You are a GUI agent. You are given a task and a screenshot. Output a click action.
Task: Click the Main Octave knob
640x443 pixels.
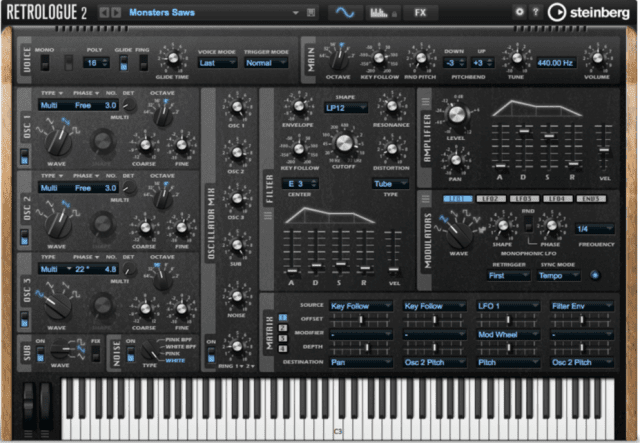coord(338,59)
